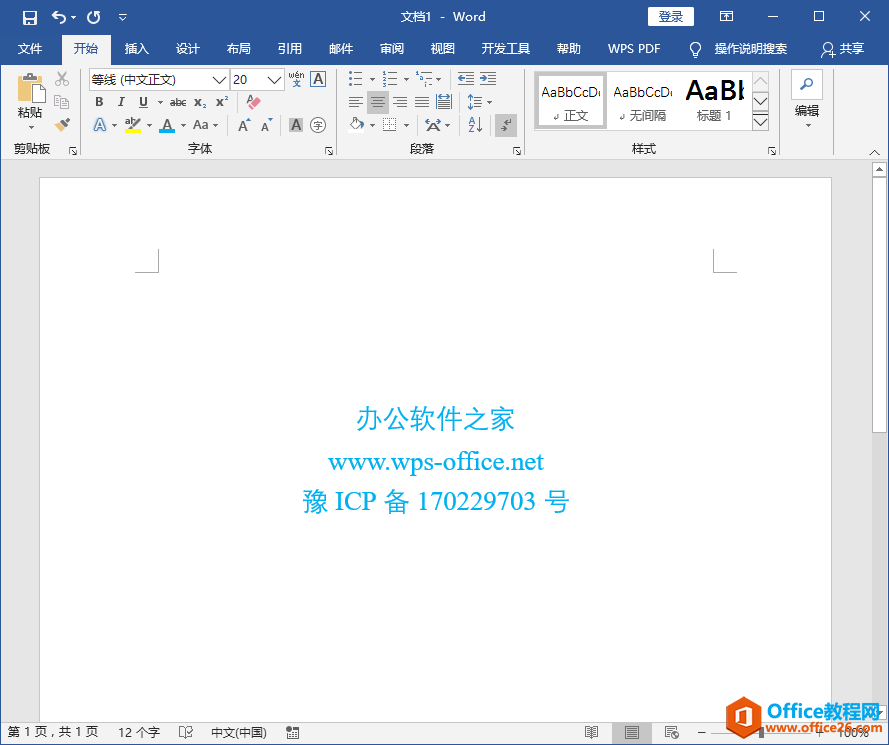Toggle Underline formatting

tap(143, 102)
